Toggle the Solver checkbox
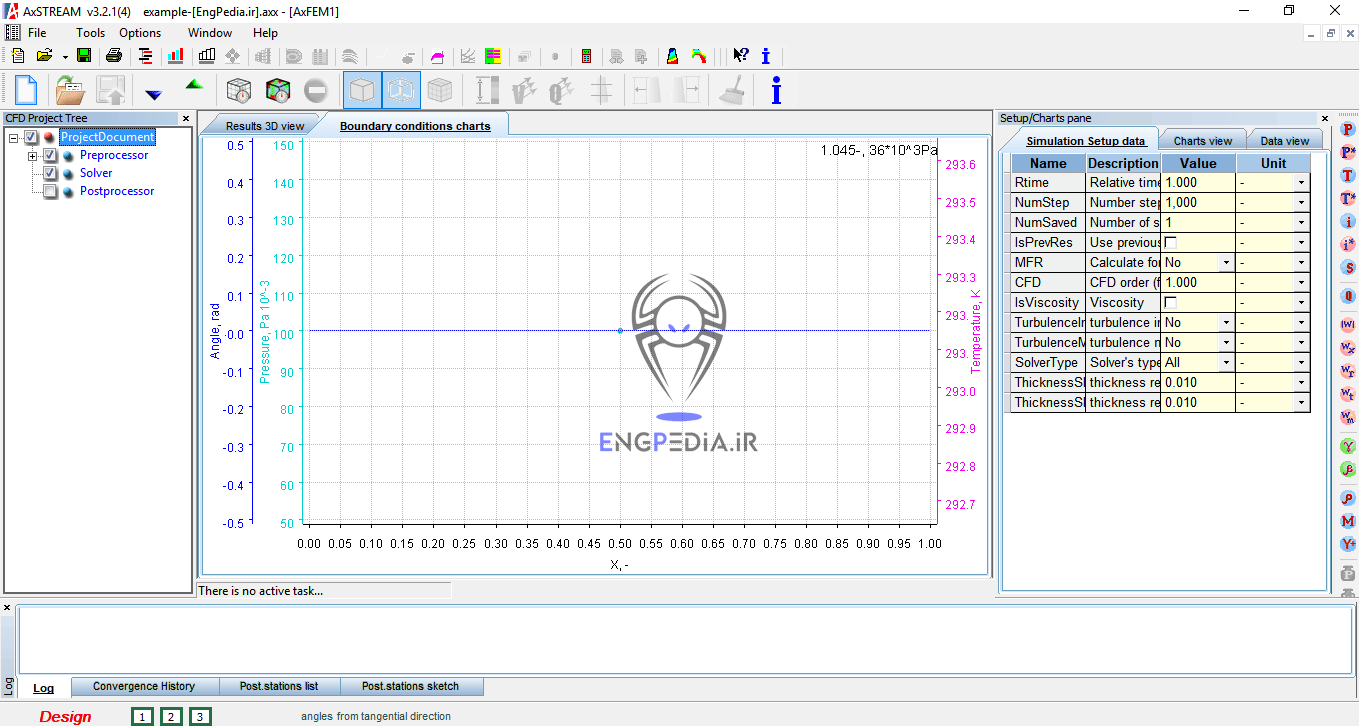 pos(50,173)
